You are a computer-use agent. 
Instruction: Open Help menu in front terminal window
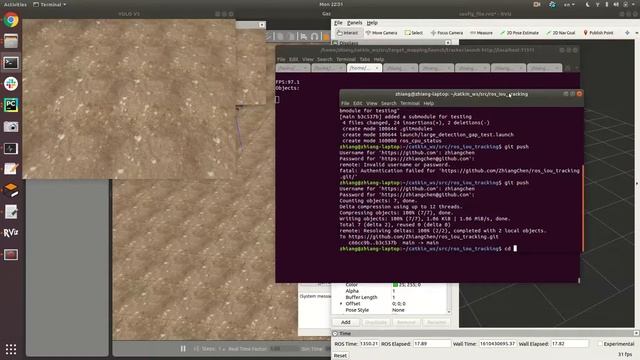coord(428,103)
